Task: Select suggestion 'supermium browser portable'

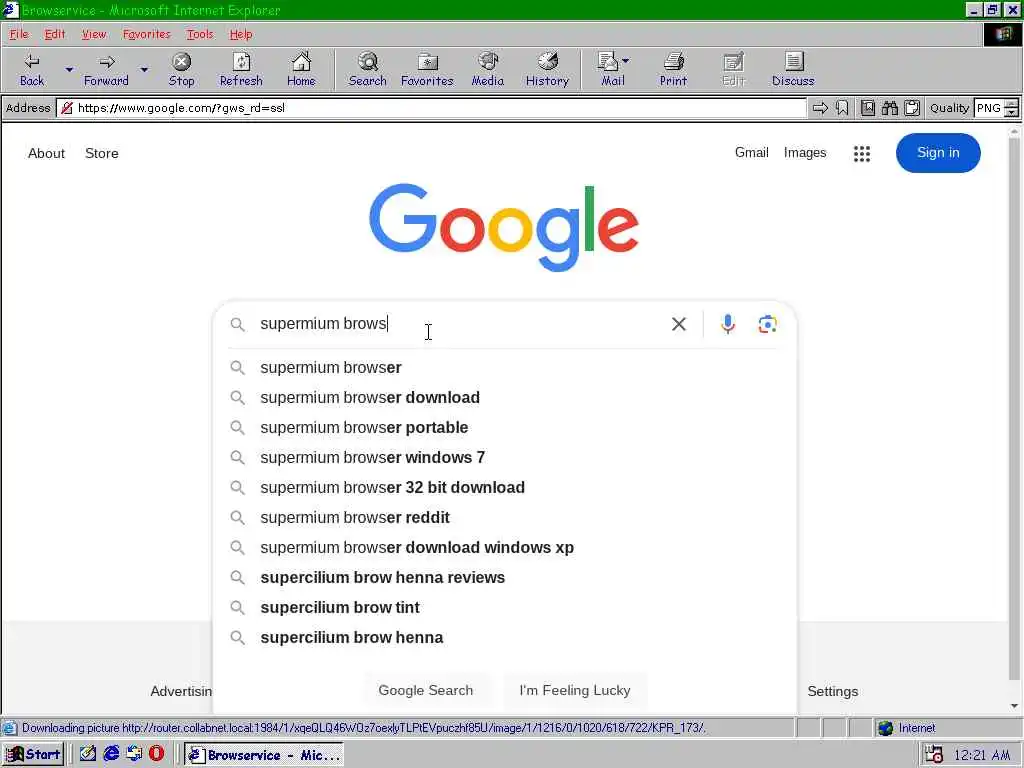Action: pos(505,428)
